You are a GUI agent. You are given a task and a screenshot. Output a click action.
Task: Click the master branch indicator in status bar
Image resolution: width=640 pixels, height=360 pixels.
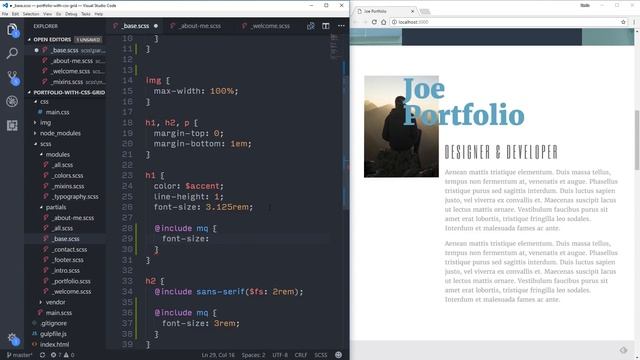19,355
